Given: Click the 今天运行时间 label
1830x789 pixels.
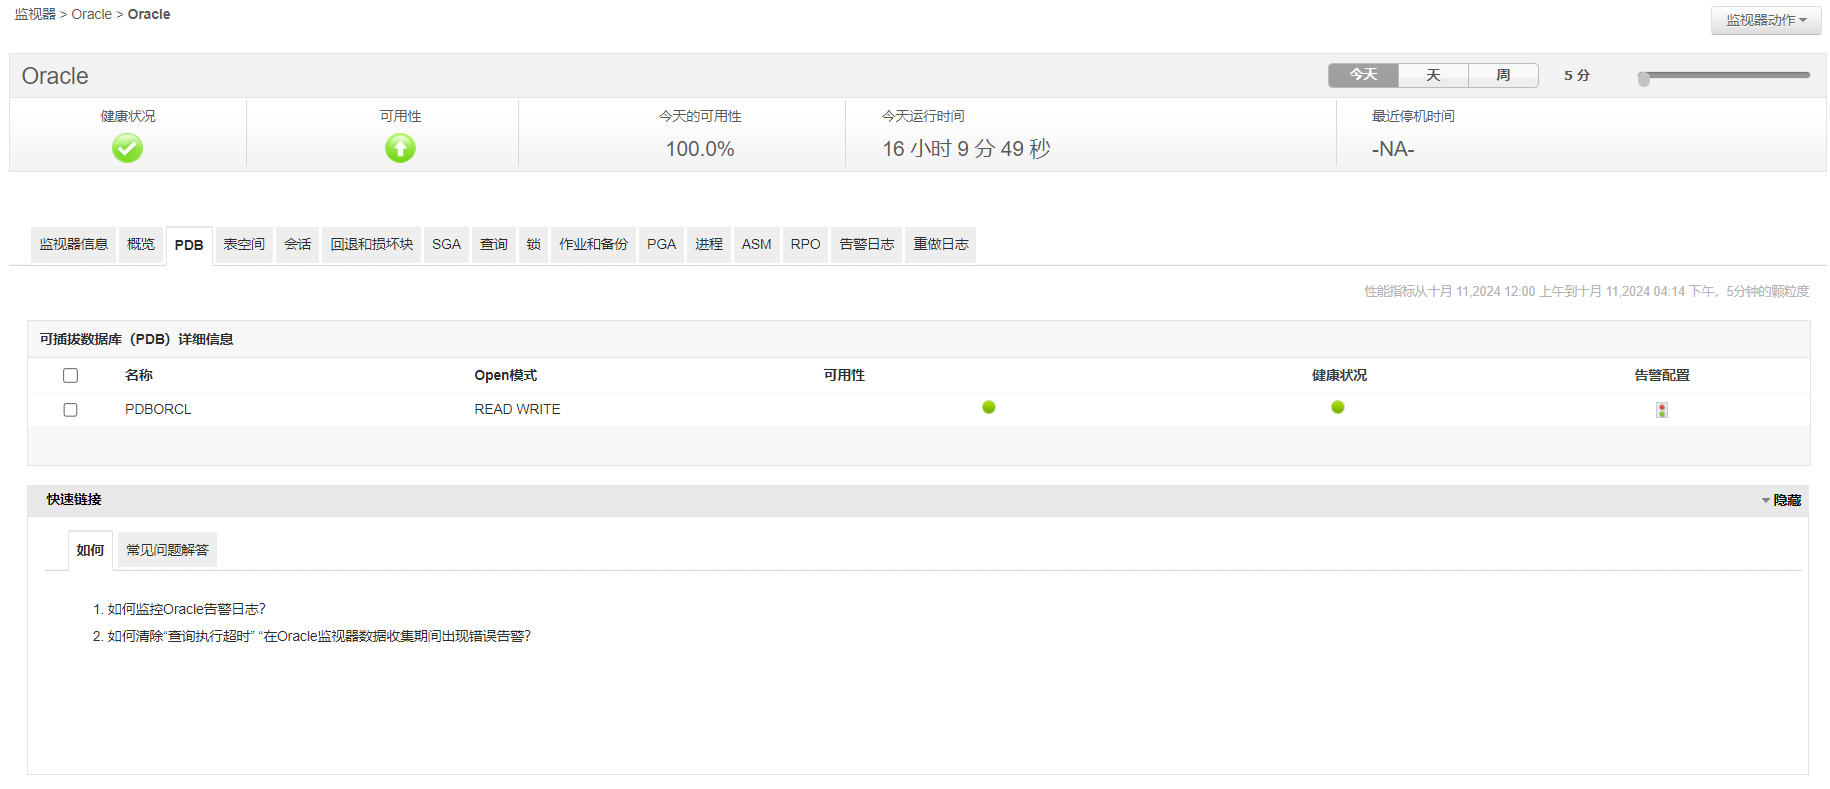Looking at the screenshot, I should [x=923, y=116].
